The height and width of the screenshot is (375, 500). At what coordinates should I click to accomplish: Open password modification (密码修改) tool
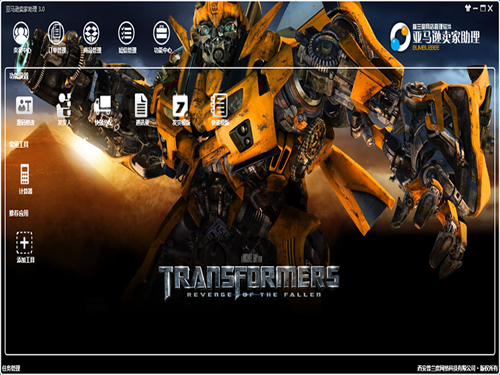[x=25, y=105]
